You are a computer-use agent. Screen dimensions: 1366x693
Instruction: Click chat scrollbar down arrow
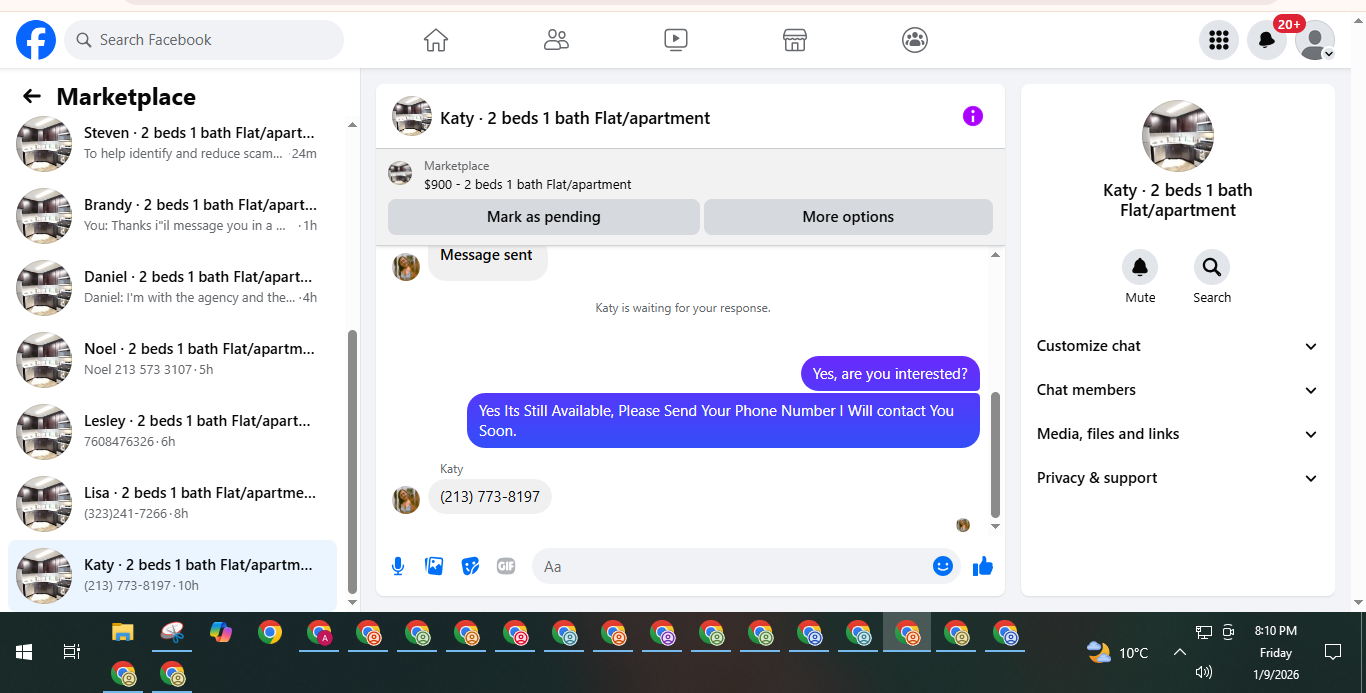995,526
